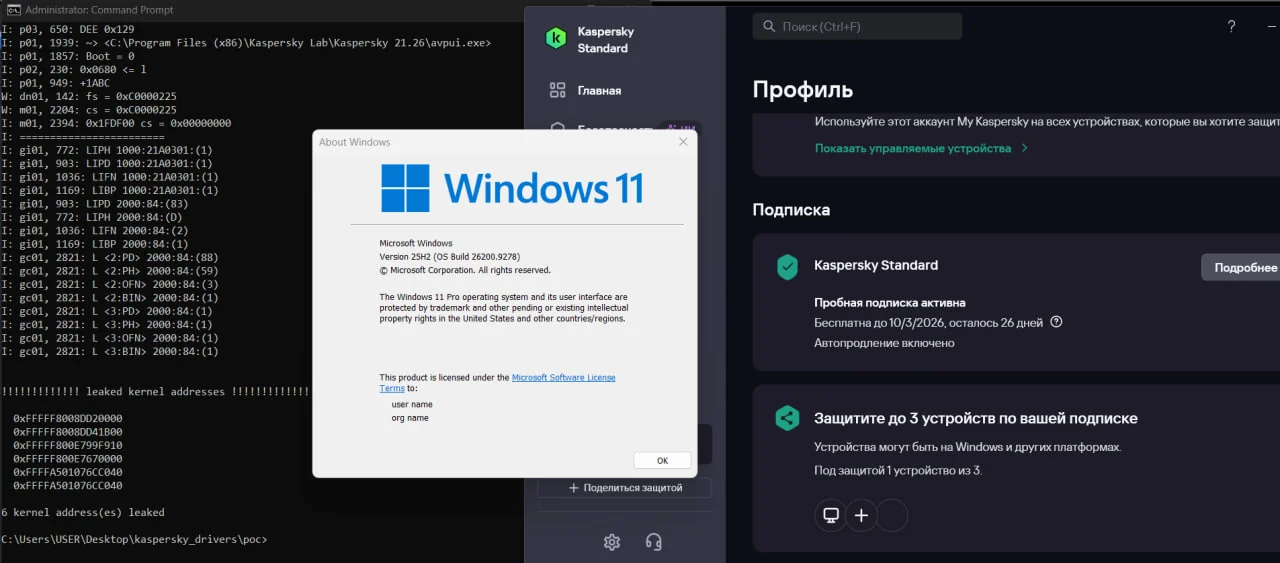Open 'Показать управляемые устройства' link
This screenshot has height=563, width=1280.
pyautogui.click(x=921, y=148)
